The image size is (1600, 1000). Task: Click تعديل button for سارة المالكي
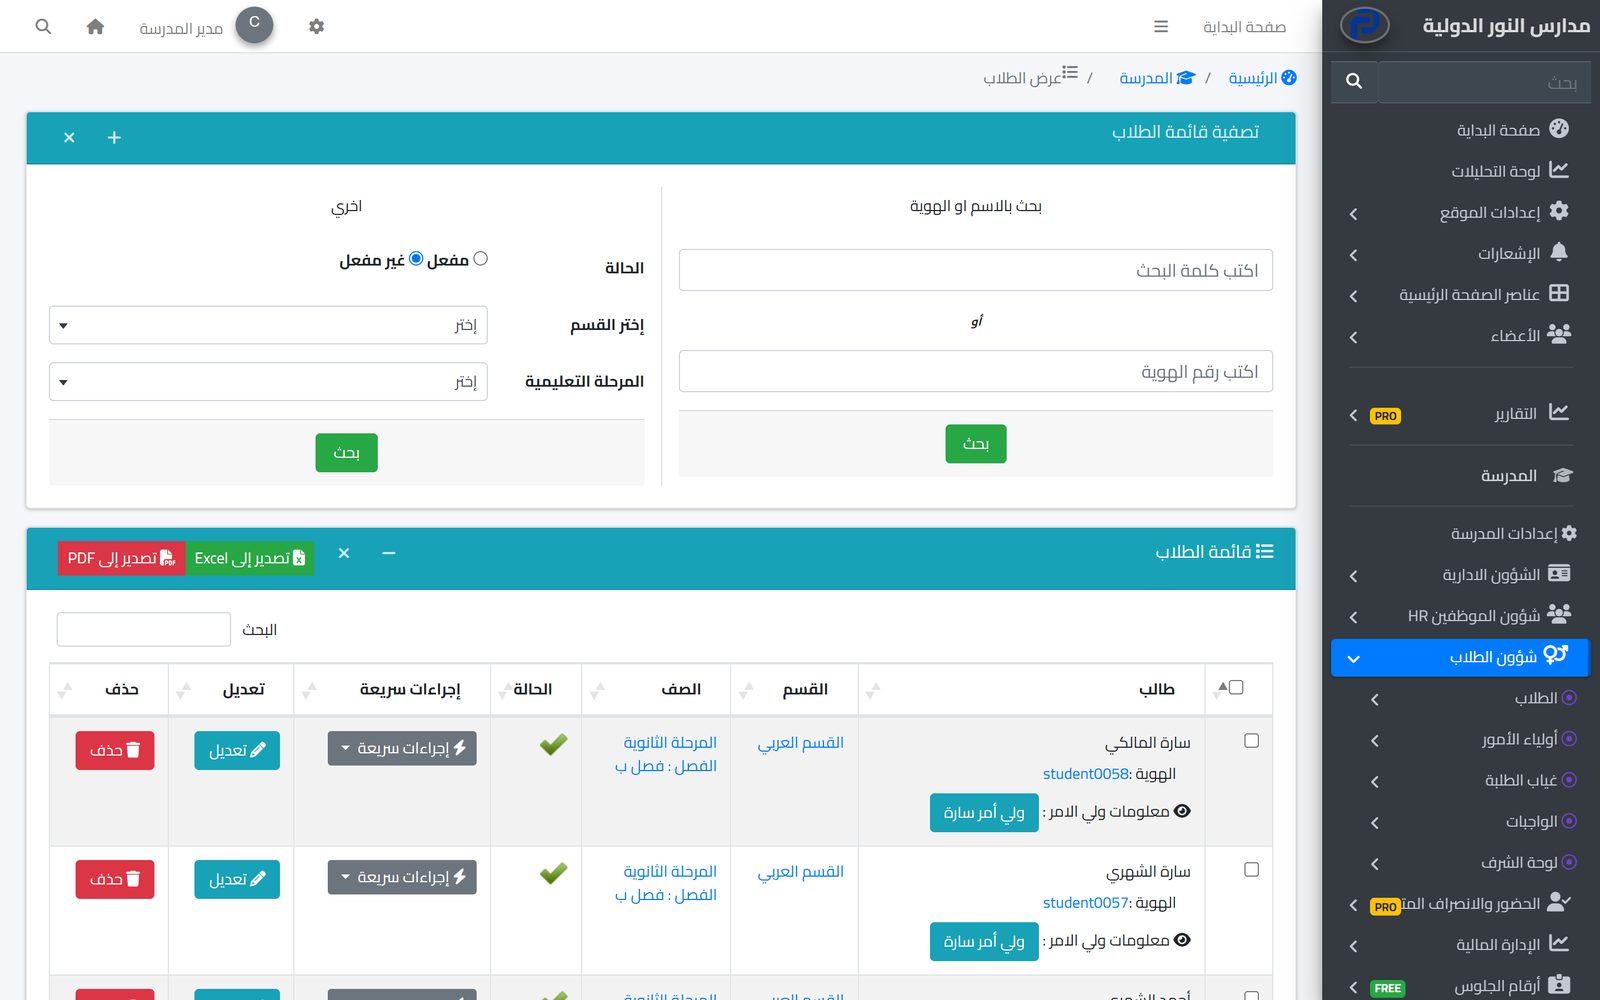coord(237,751)
